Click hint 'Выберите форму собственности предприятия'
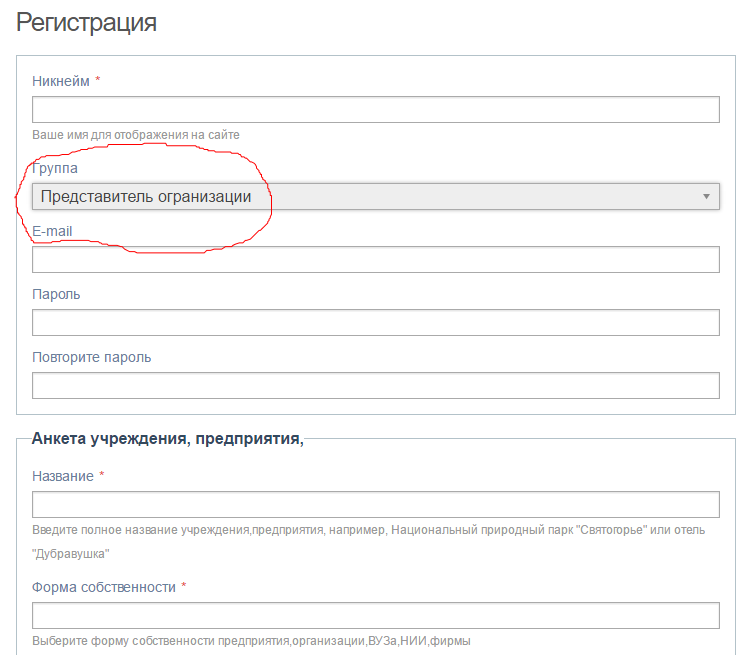This screenshot has width=737, height=655. (x=162, y=641)
